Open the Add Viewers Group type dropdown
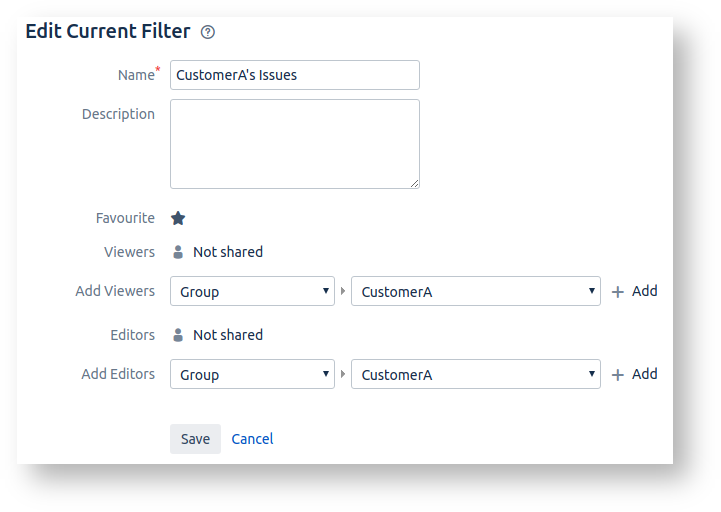 pyautogui.click(x=252, y=292)
